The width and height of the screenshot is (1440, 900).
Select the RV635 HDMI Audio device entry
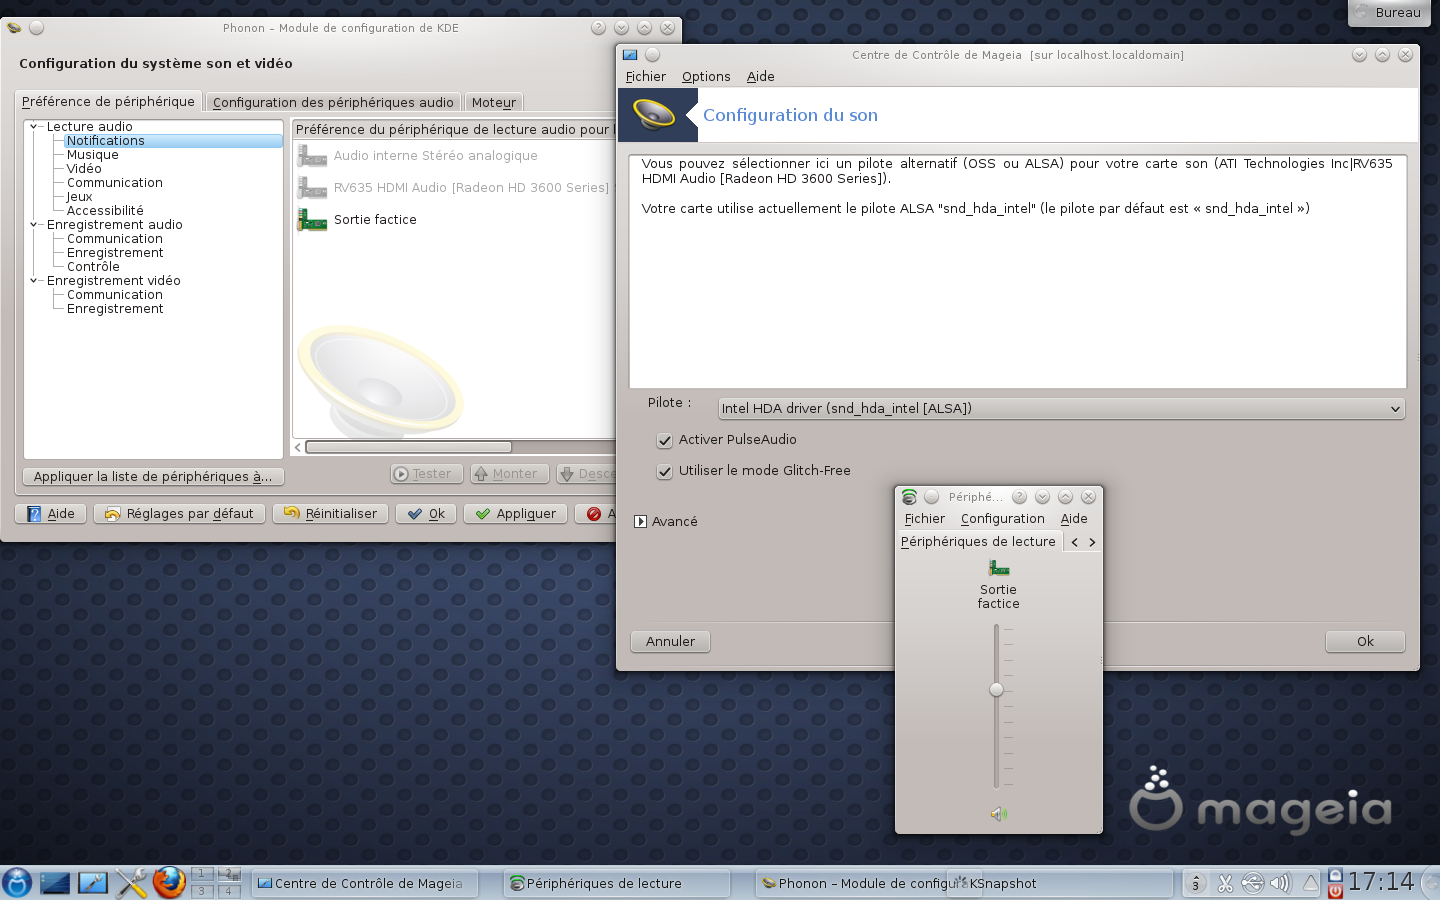(x=455, y=188)
